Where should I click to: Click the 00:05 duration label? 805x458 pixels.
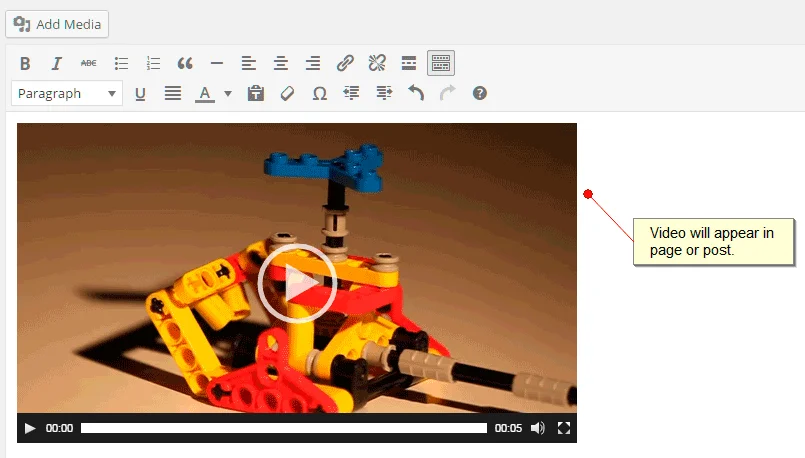[508, 428]
